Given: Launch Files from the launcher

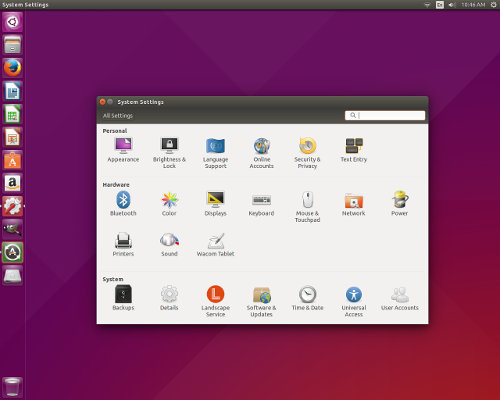Looking at the screenshot, I should 13,45.
